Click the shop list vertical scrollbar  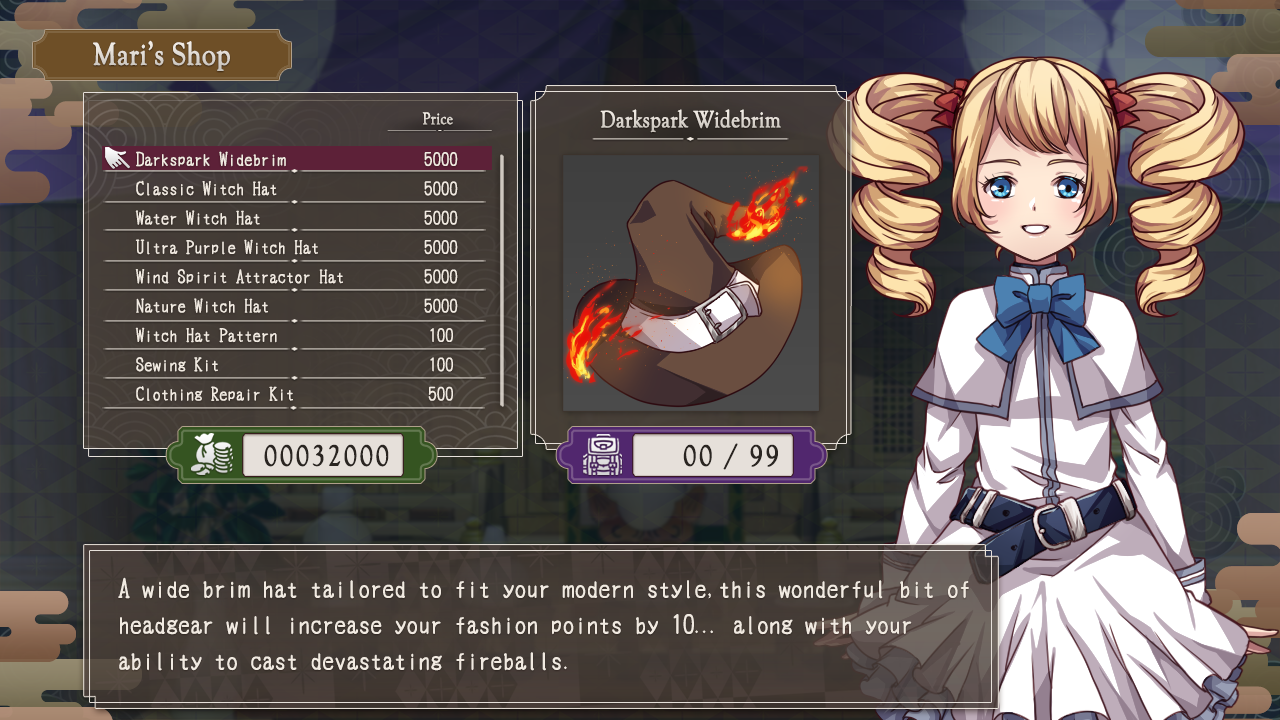(x=502, y=280)
